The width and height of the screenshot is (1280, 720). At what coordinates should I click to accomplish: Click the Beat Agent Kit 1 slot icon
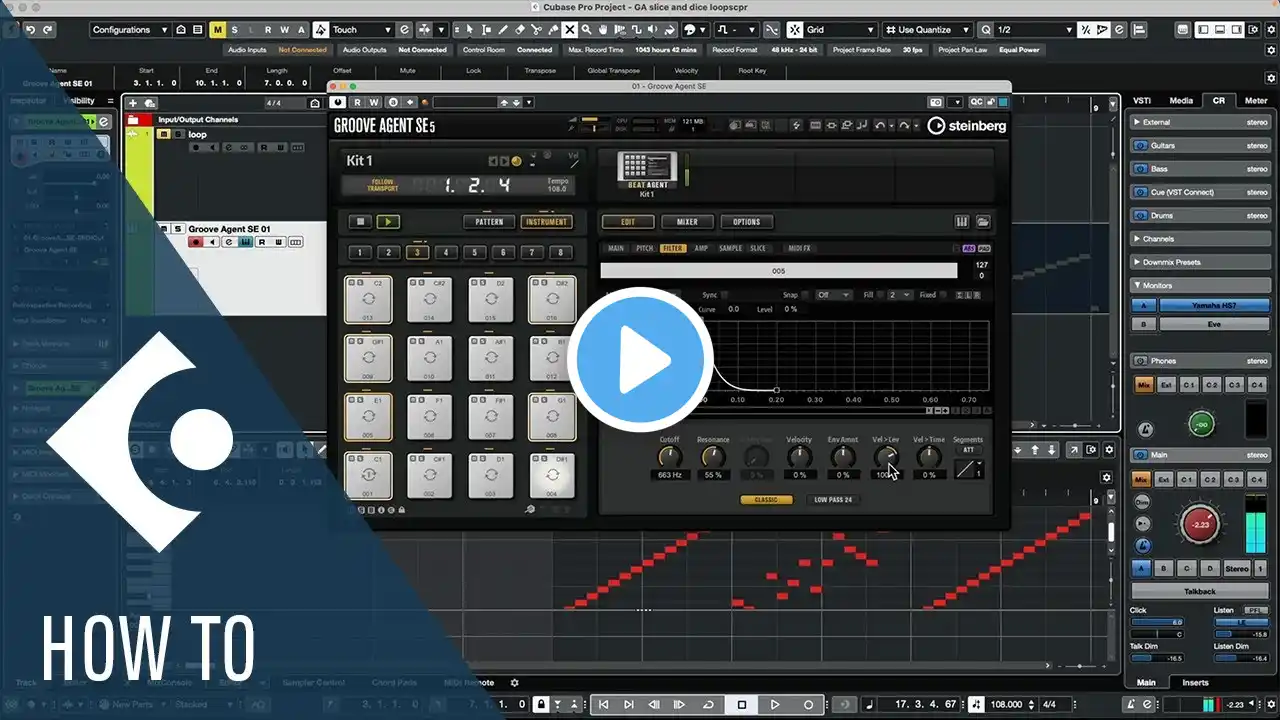(x=647, y=167)
